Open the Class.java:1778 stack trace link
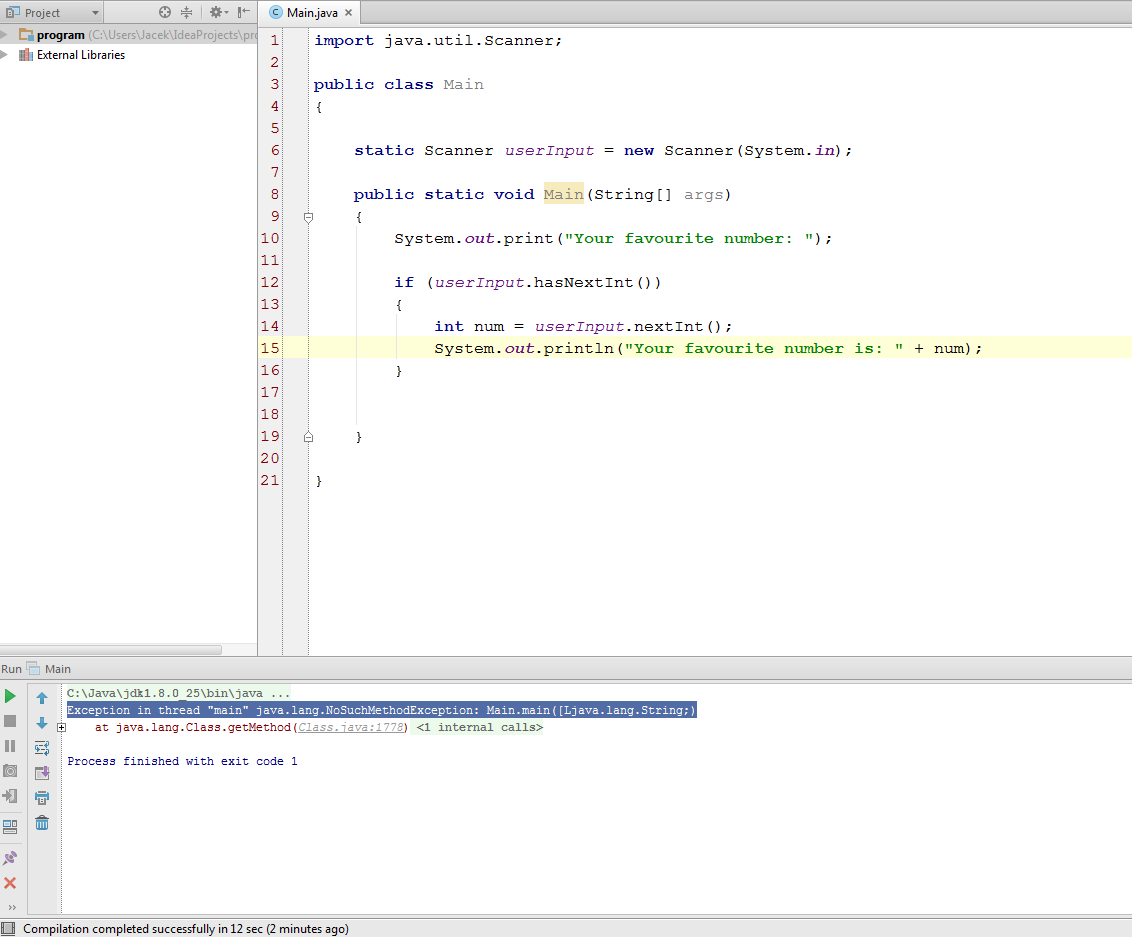This screenshot has width=1132, height=937. 350,728
